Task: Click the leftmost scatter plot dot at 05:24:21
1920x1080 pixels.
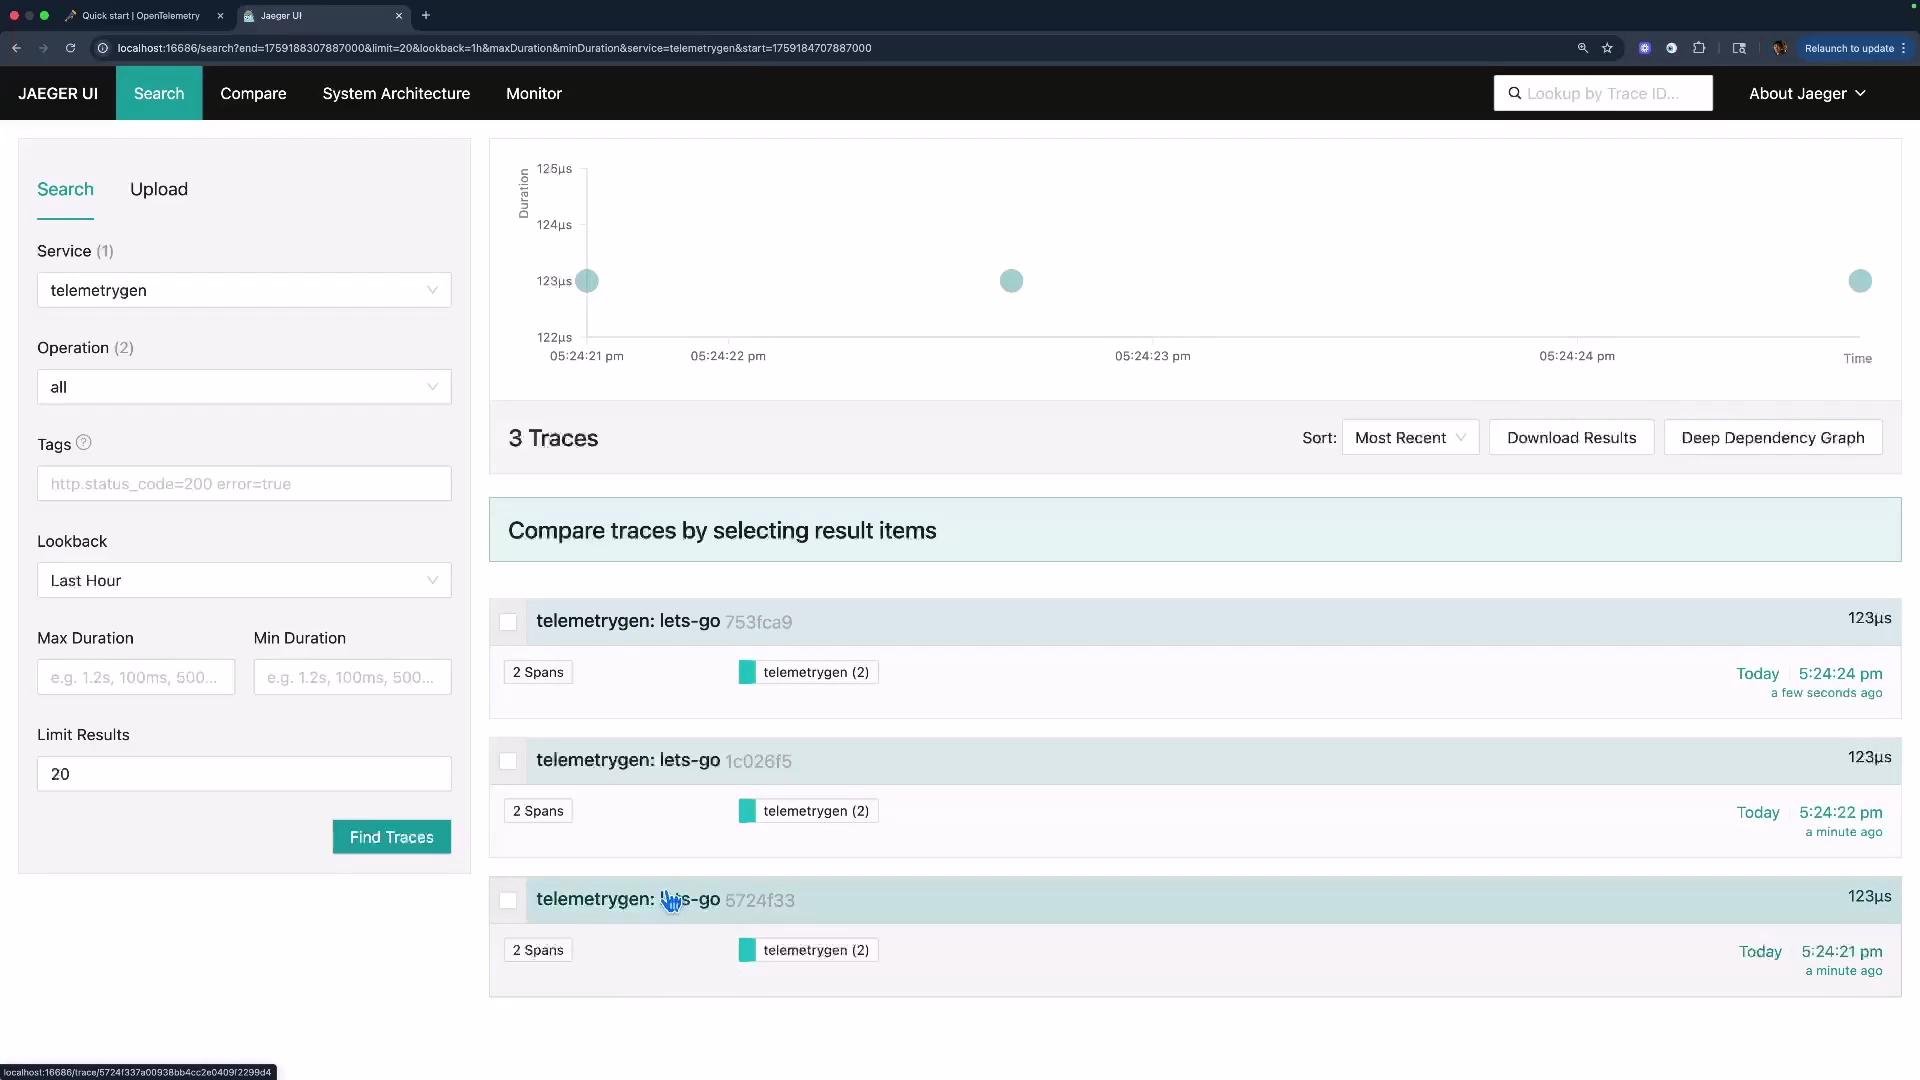Action: coord(587,281)
